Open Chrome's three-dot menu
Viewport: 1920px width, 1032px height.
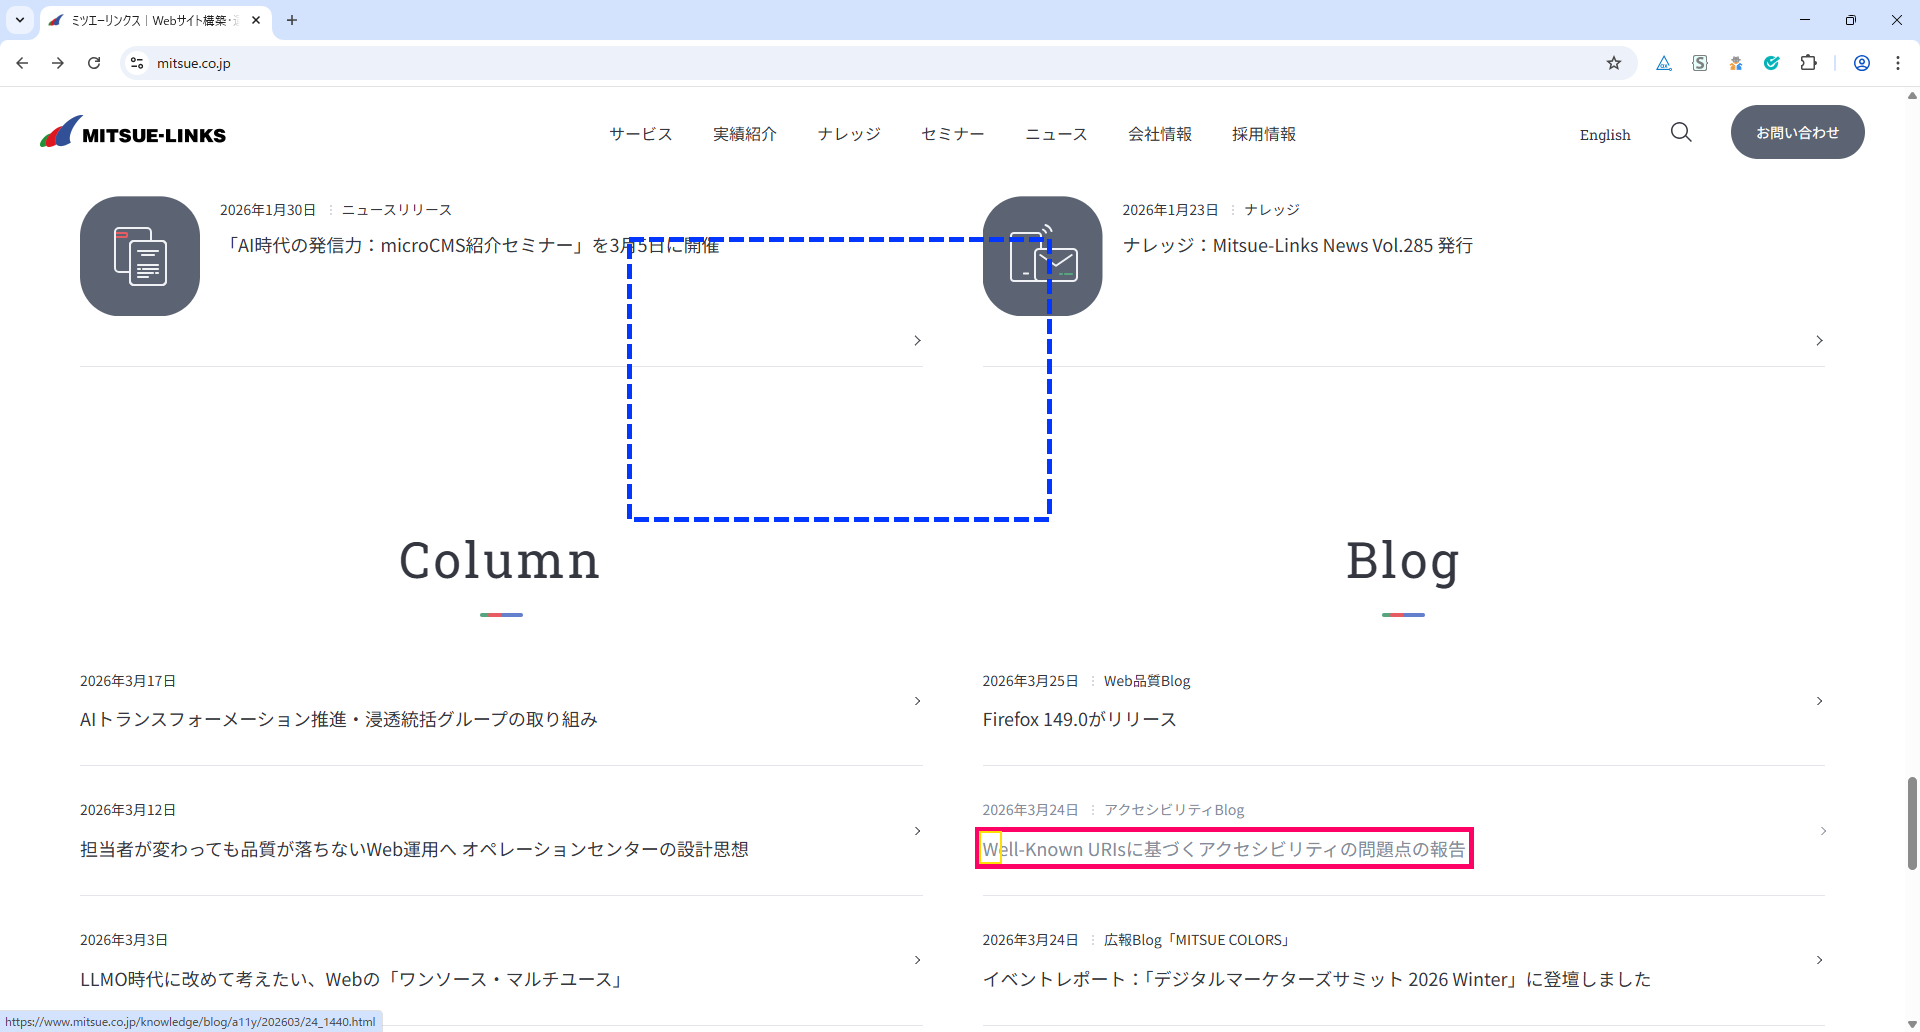pos(1897,63)
